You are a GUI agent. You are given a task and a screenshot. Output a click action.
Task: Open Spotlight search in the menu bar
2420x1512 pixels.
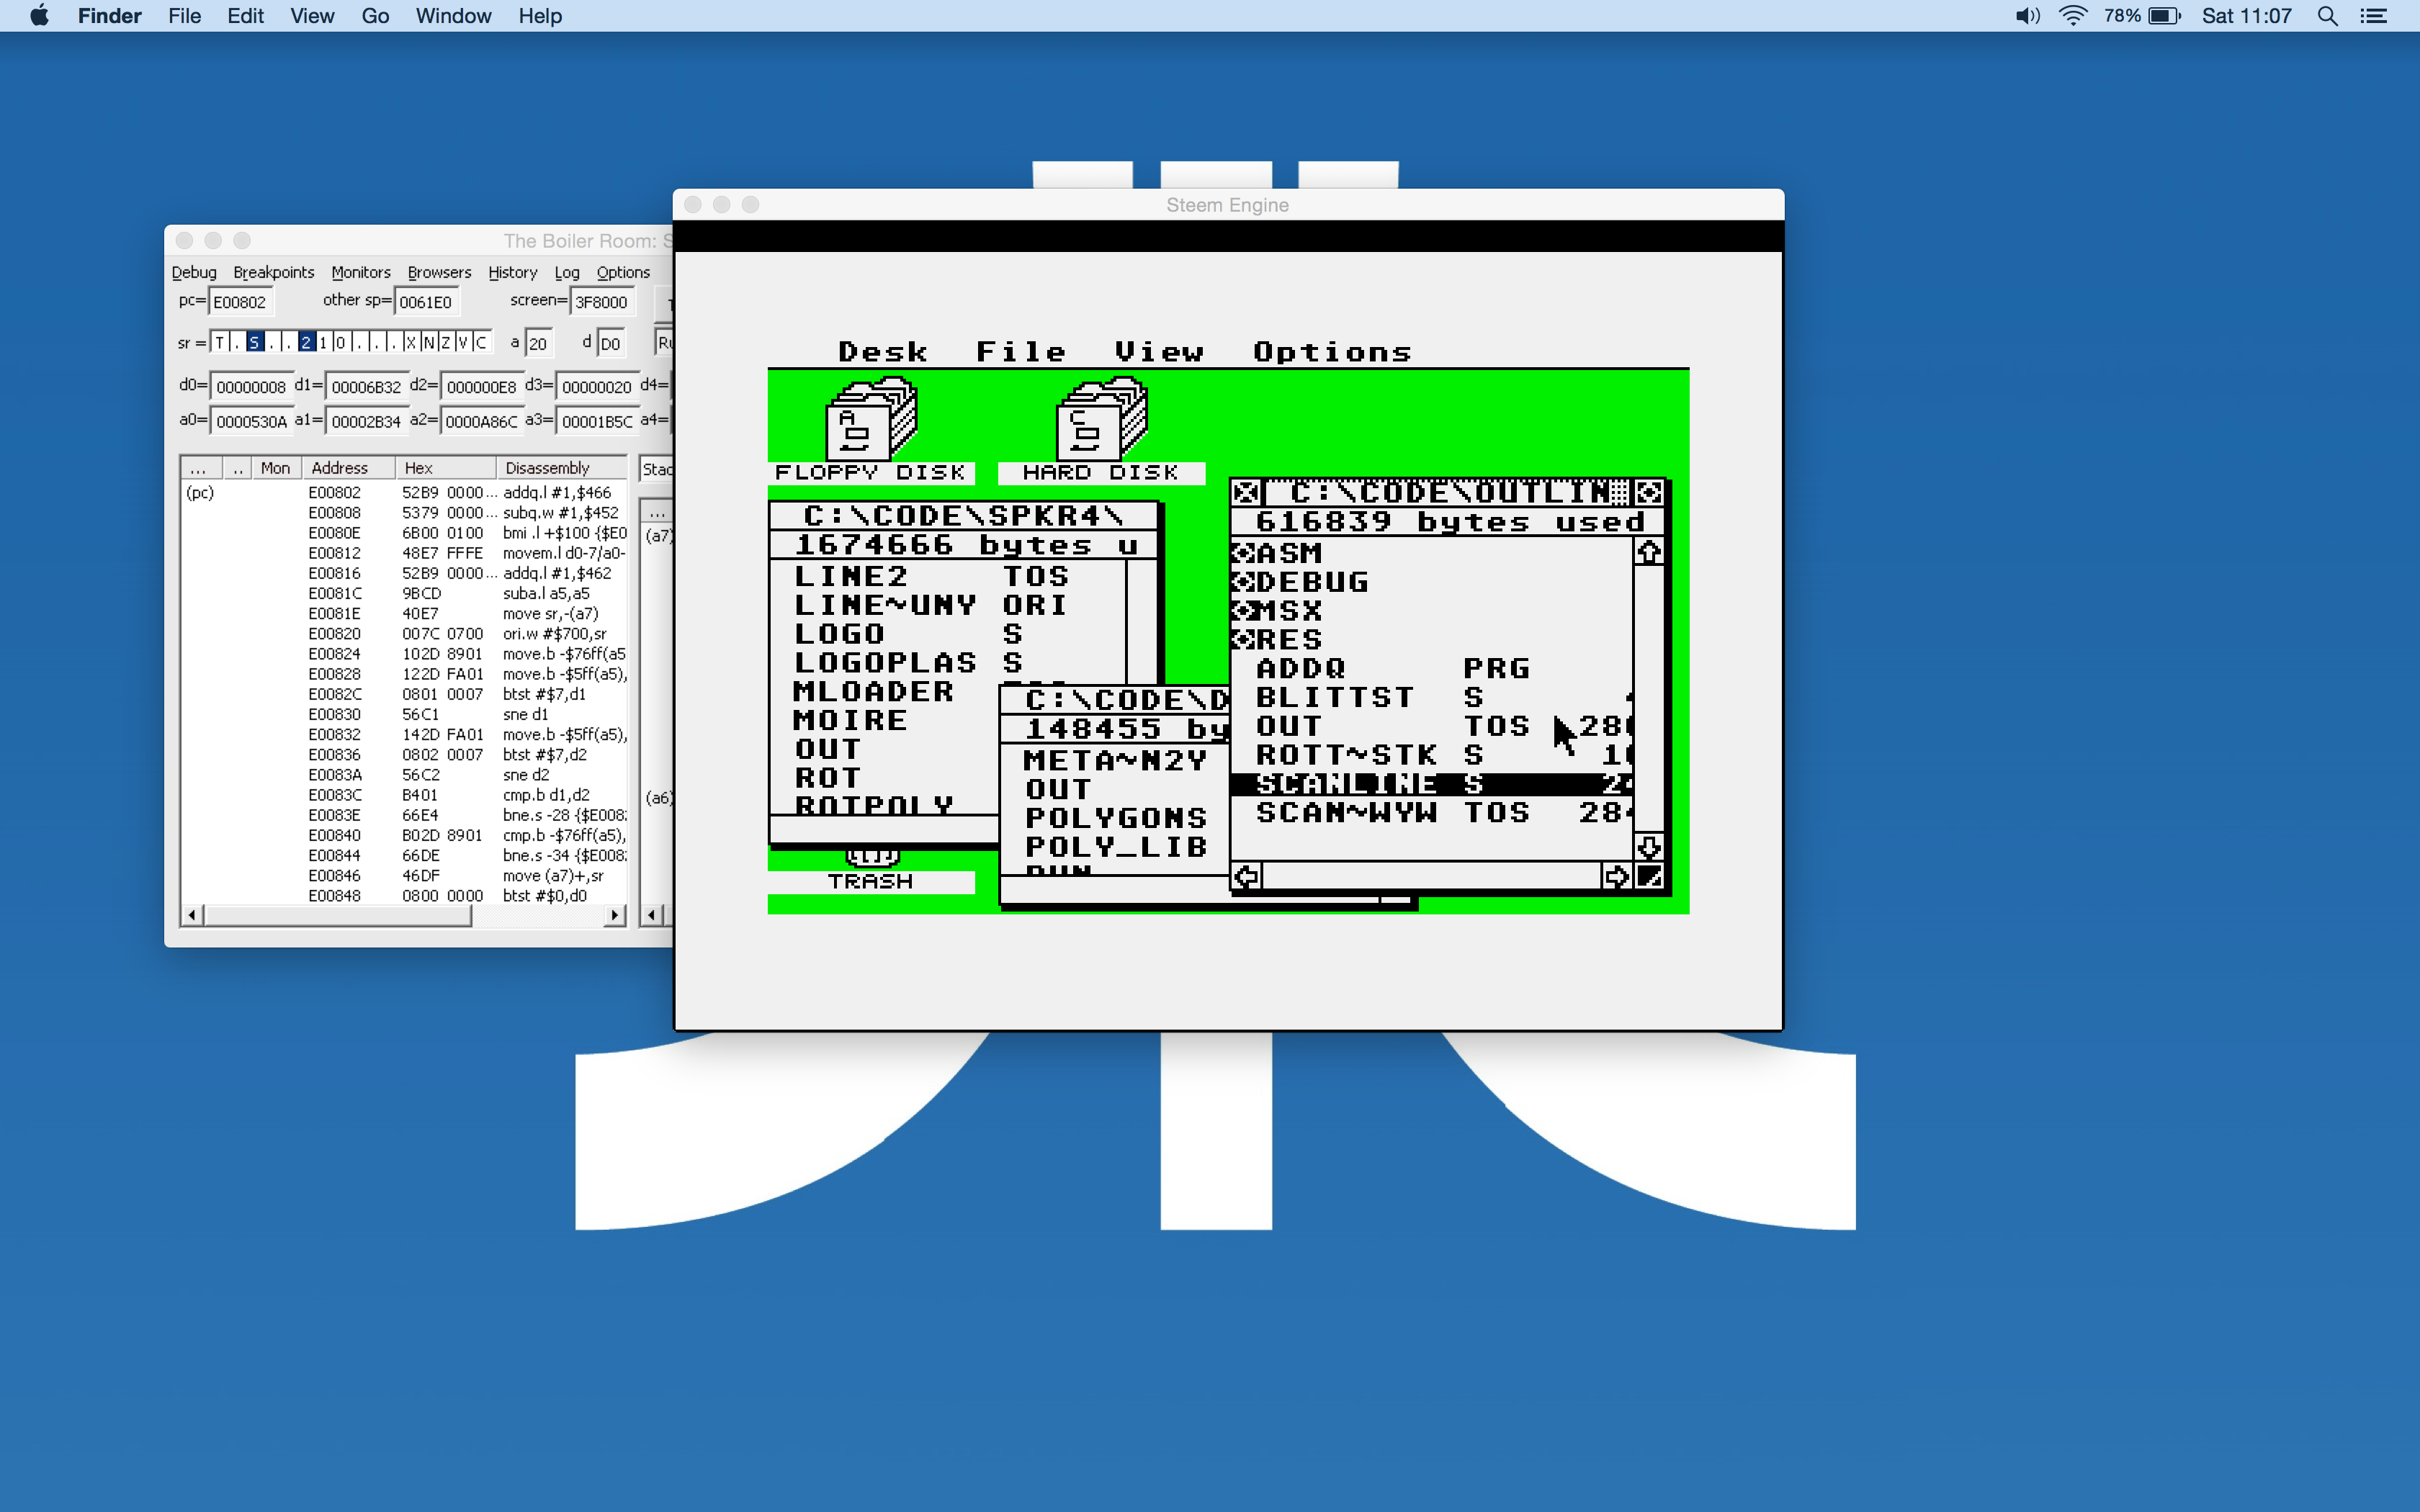[x=2327, y=16]
